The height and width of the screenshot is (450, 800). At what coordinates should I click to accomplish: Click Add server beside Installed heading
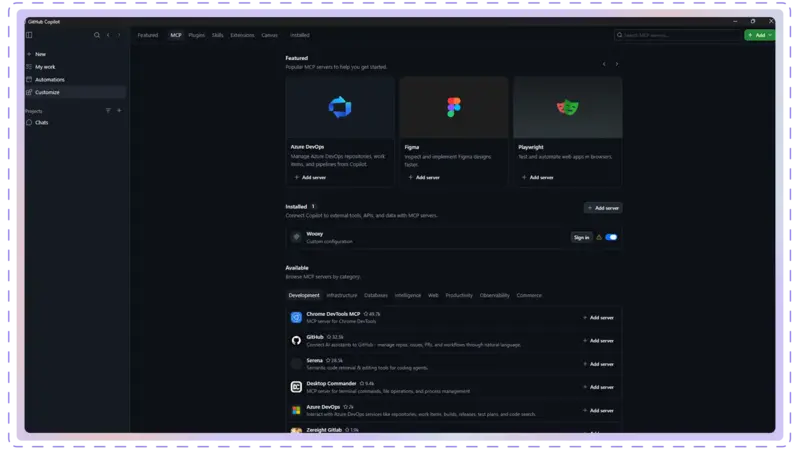603,208
